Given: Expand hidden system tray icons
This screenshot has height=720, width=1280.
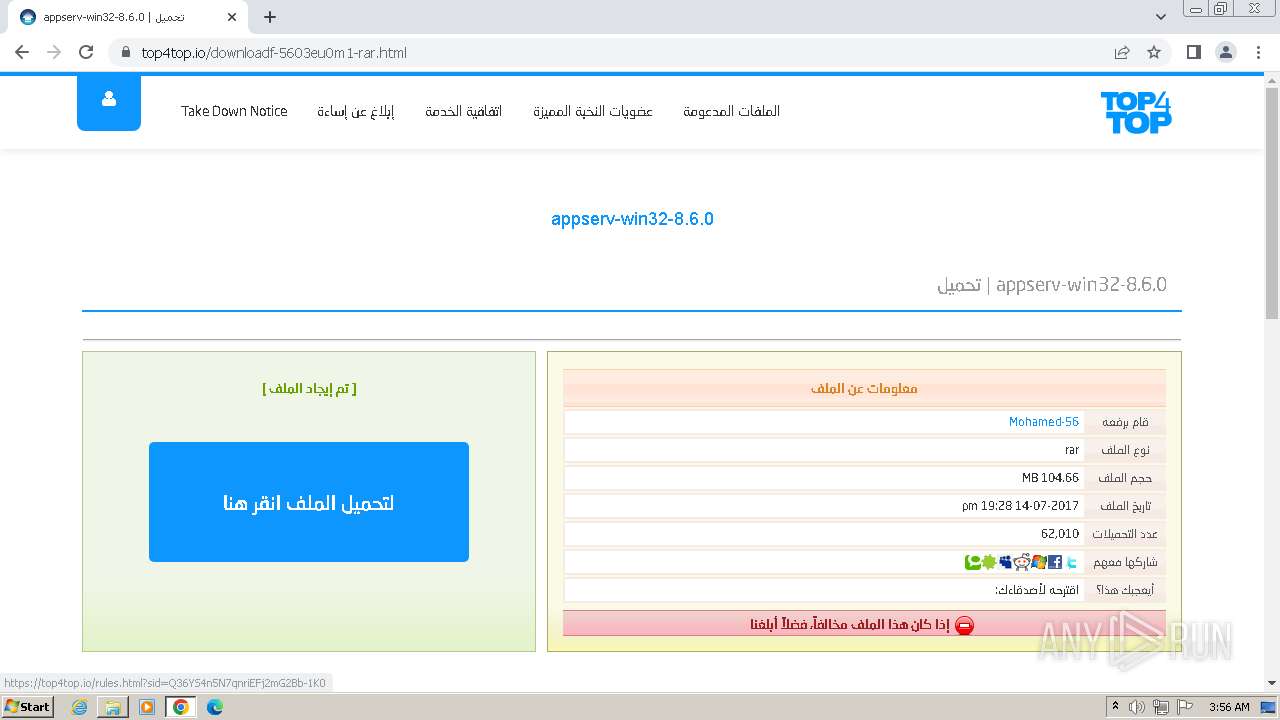Looking at the screenshot, I should (1116, 707).
